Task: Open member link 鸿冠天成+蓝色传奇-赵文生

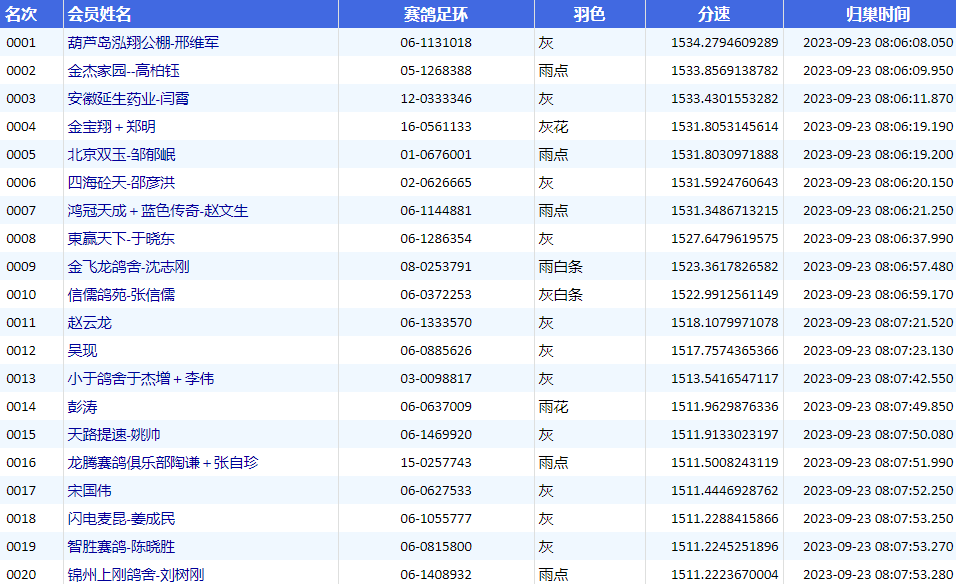Action: [158, 211]
